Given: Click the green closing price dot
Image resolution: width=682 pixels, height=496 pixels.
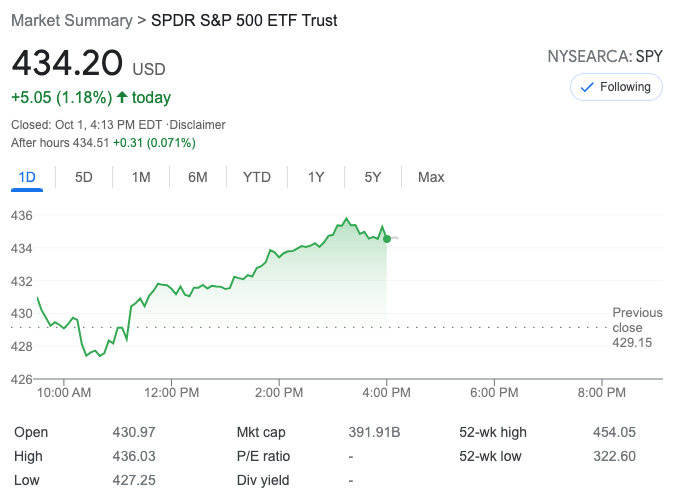Looking at the screenshot, I should (387, 238).
